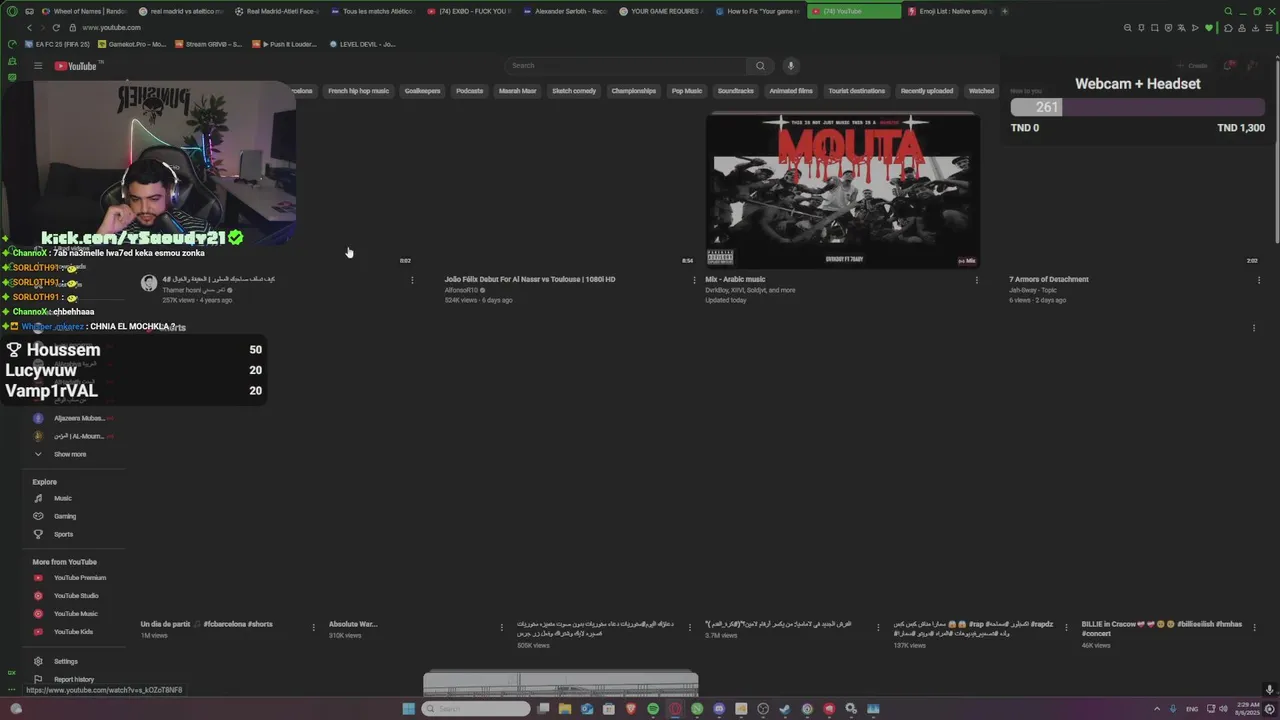Open YouTube Kids from sidebar
Screen dimensions: 1280x720
point(73,632)
